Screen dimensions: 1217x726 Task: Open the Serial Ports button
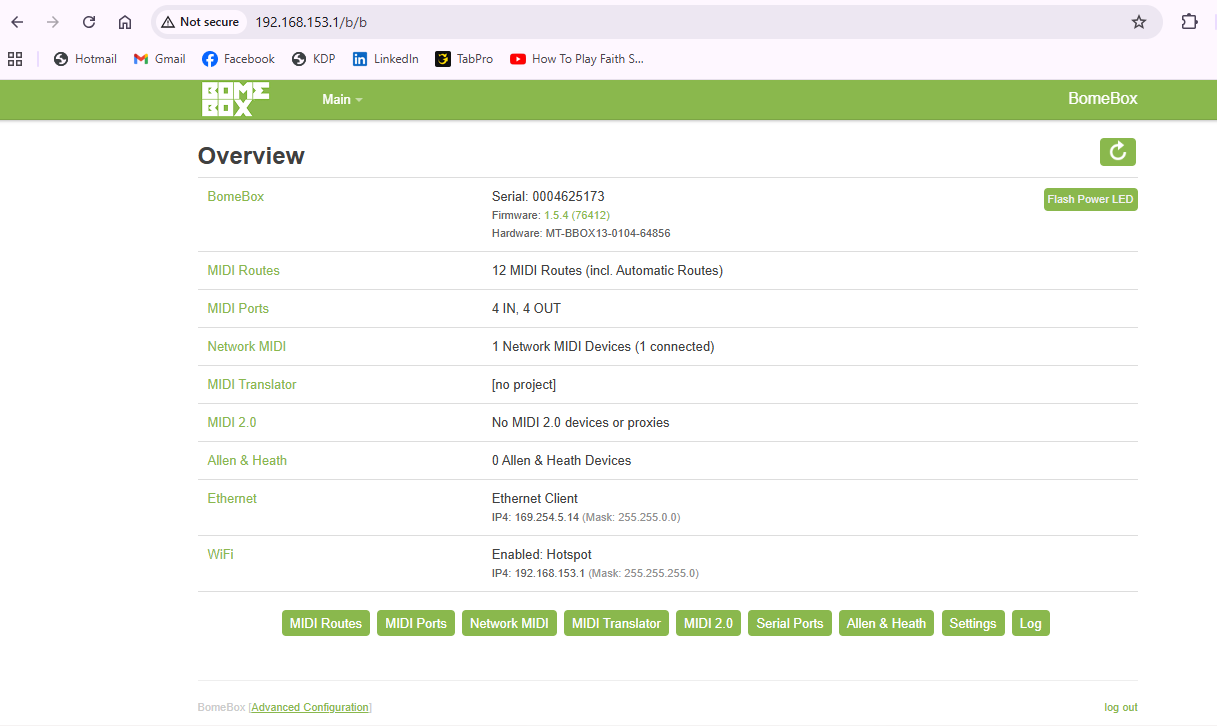point(789,623)
